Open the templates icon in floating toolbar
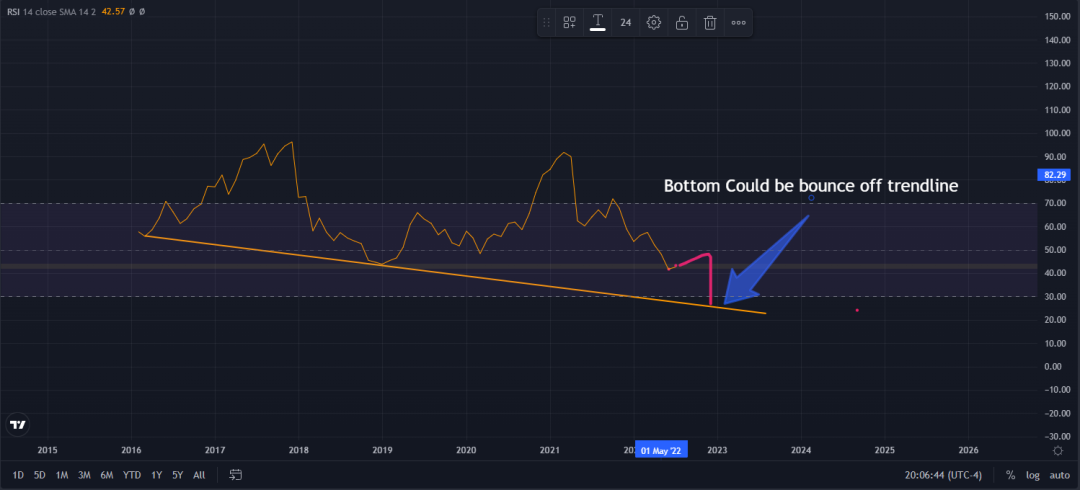This screenshot has width=1080, height=490. 570,23
